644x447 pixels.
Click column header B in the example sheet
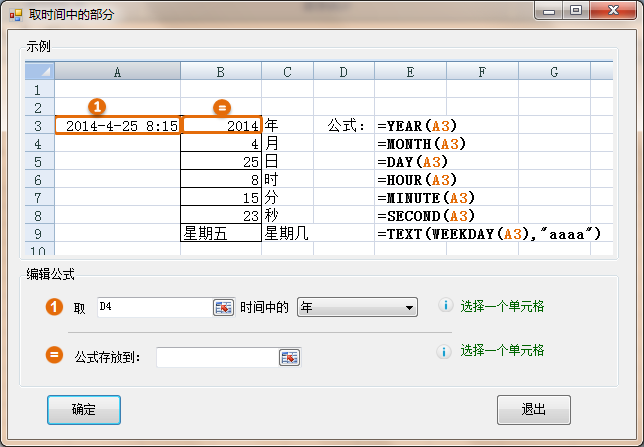pos(221,72)
